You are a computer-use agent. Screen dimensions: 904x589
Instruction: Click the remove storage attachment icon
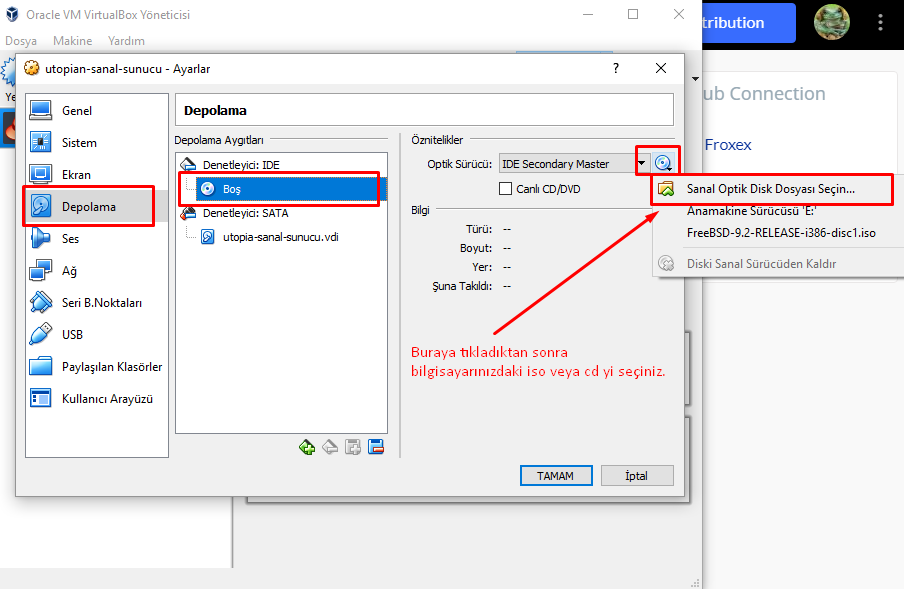click(x=376, y=447)
